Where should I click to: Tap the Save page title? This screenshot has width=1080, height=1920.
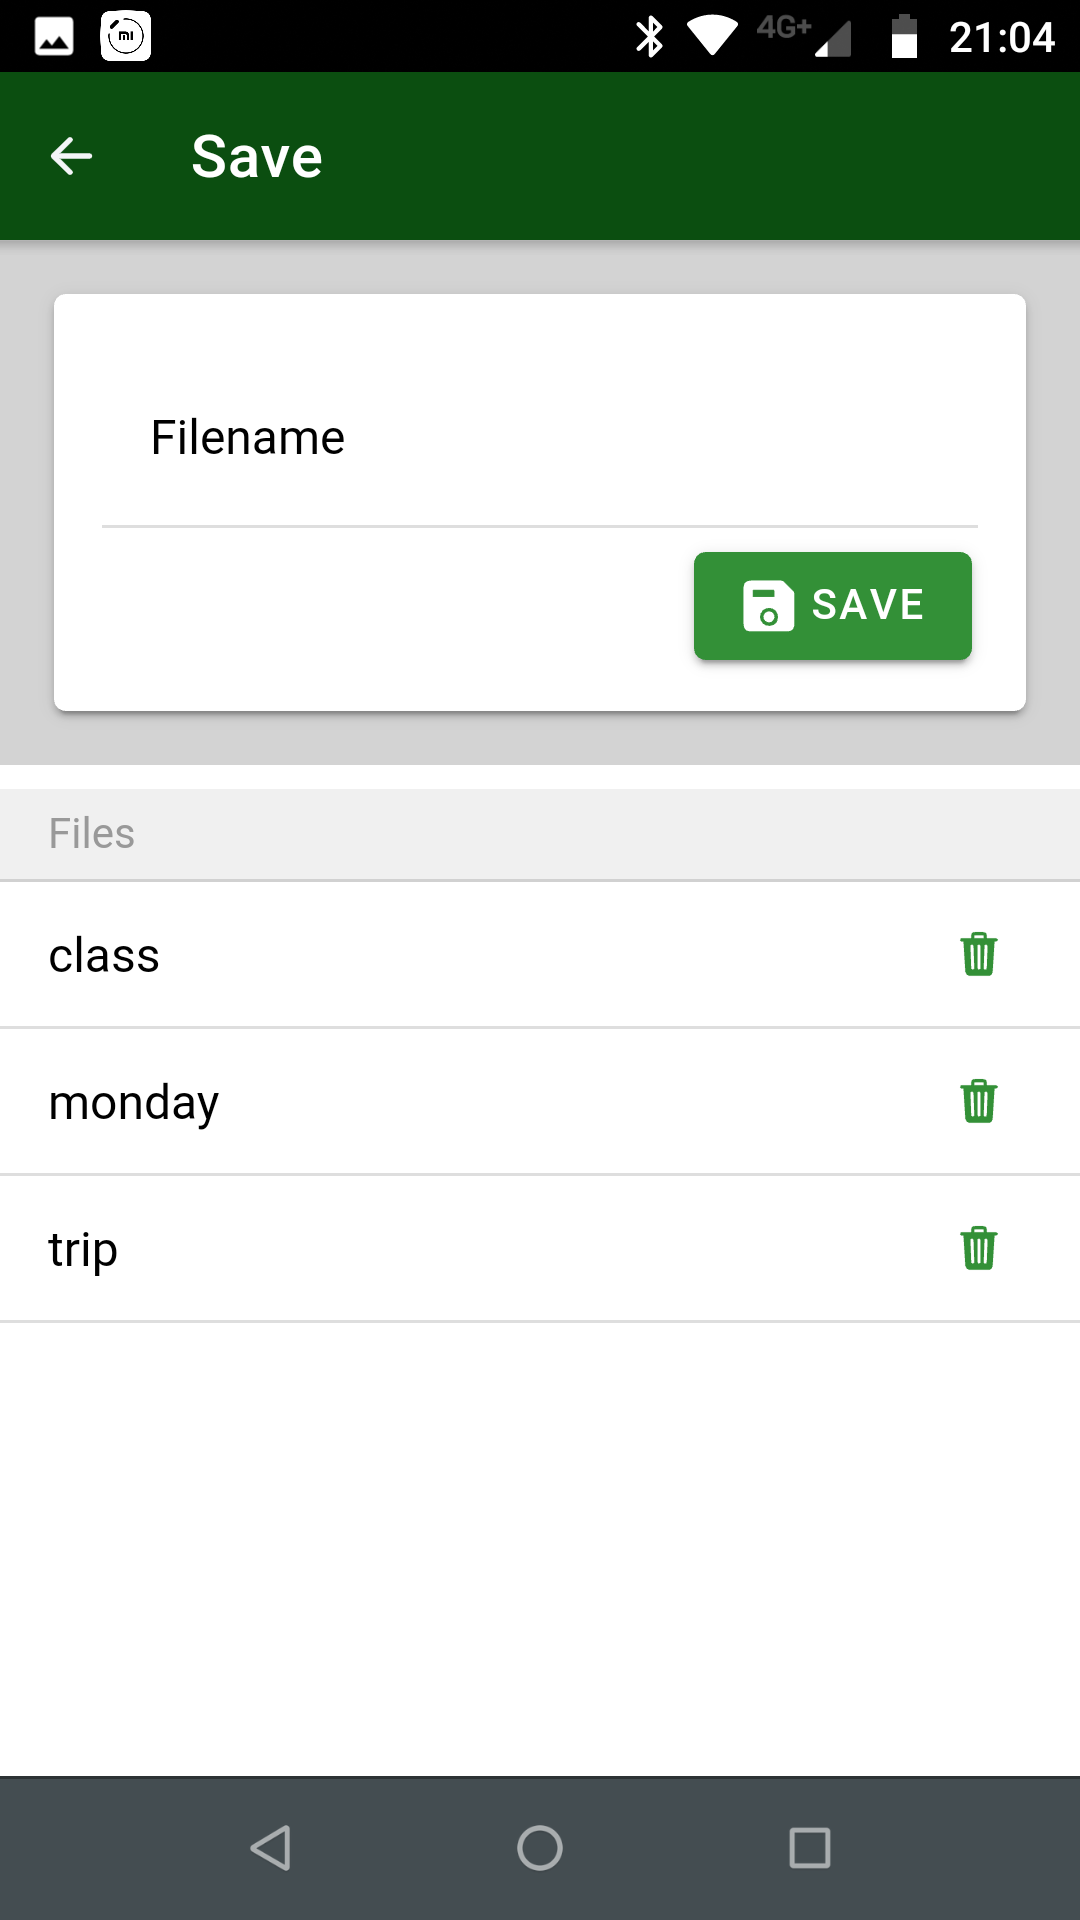coord(257,157)
